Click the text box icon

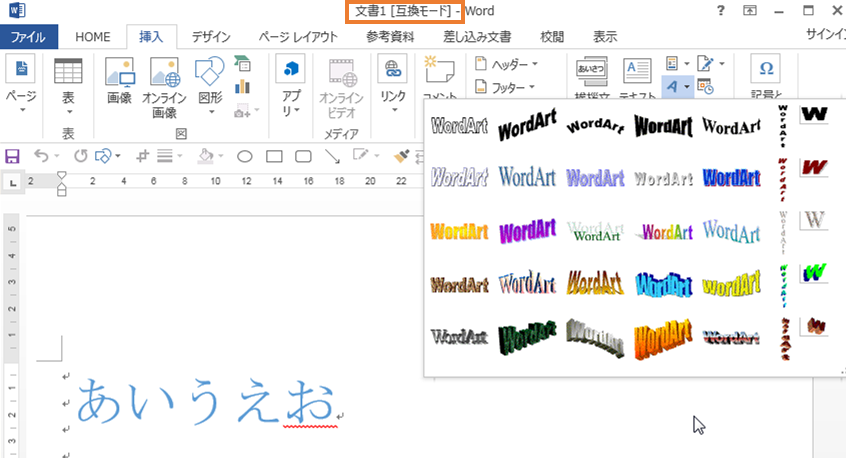click(x=637, y=71)
